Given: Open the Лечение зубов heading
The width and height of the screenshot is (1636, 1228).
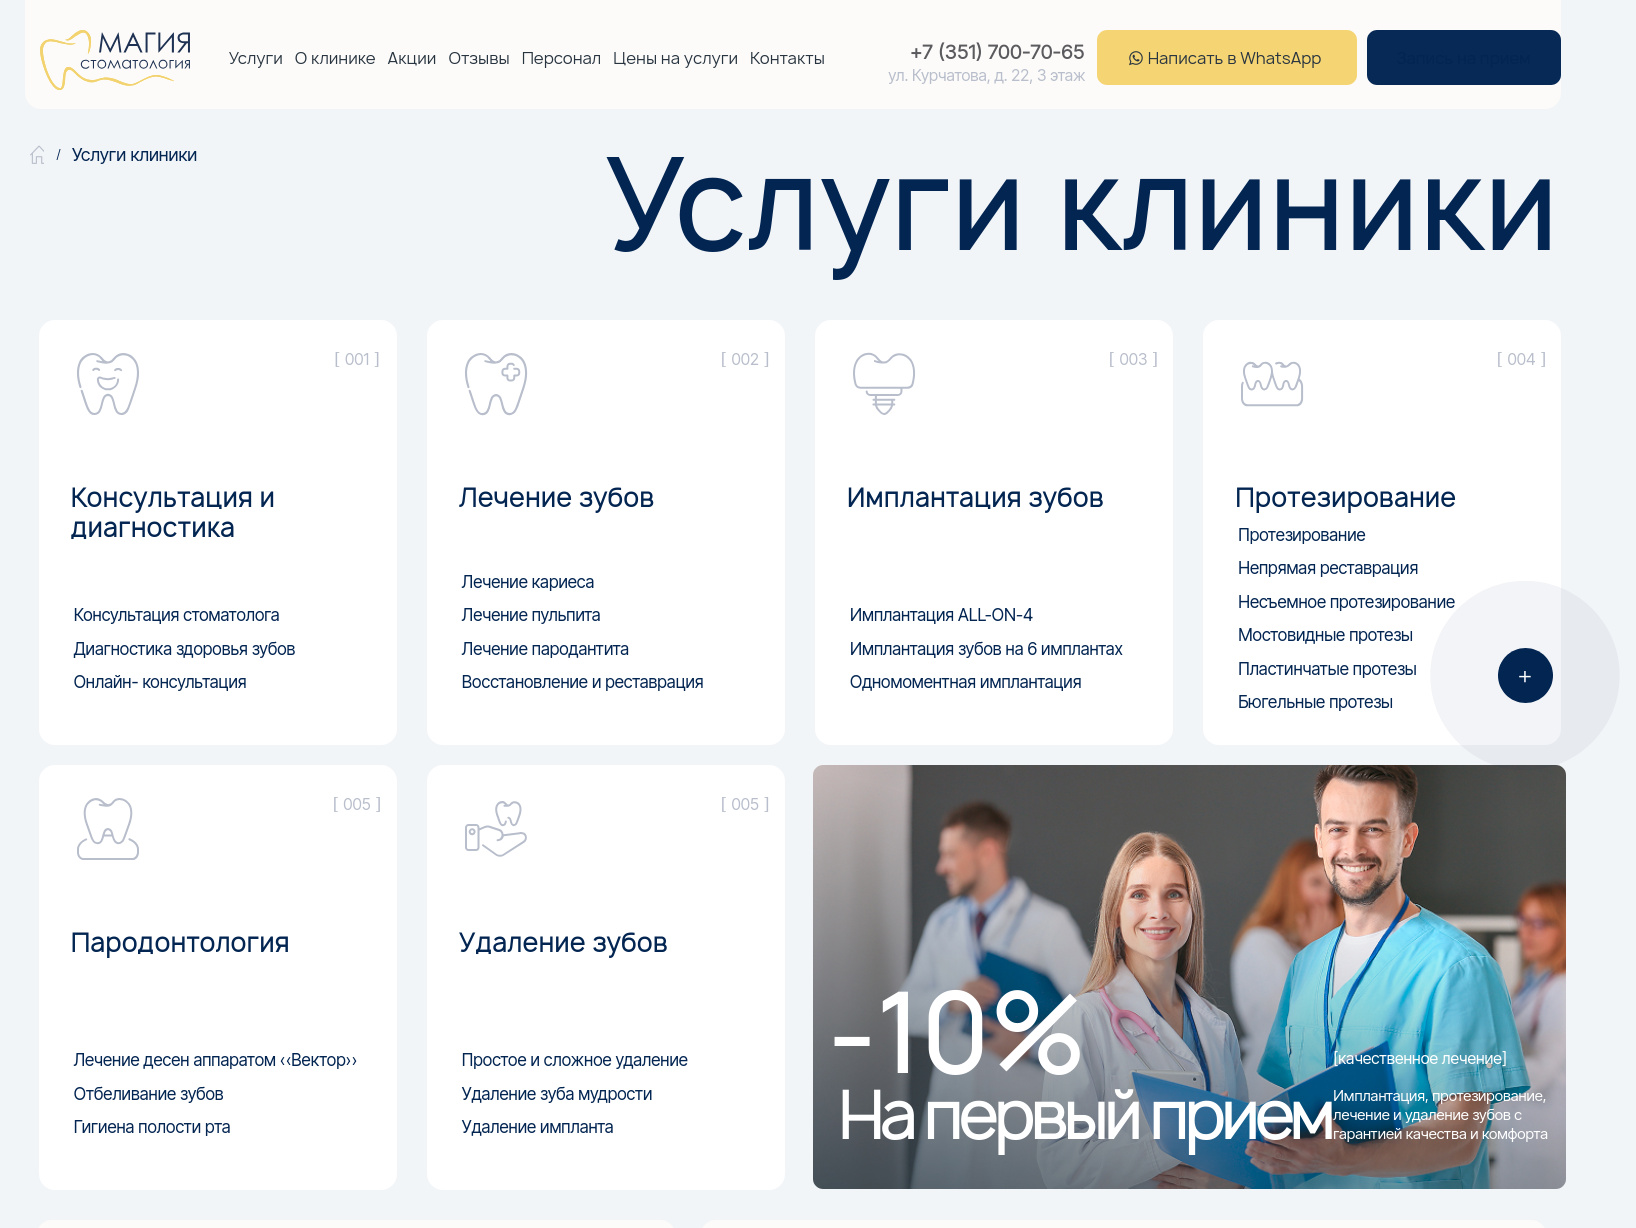Looking at the screenshot, I should pyautogui.click(x=556, y=497).
